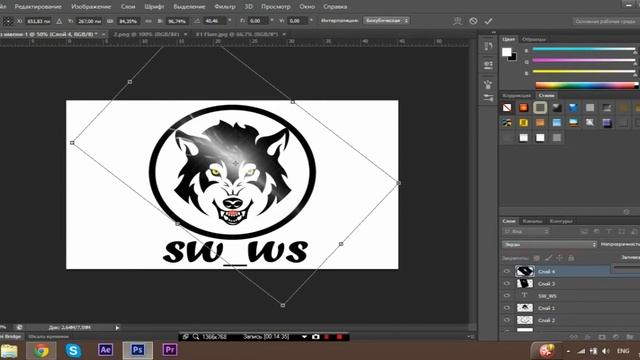Open the Просмотр menu

276,7
